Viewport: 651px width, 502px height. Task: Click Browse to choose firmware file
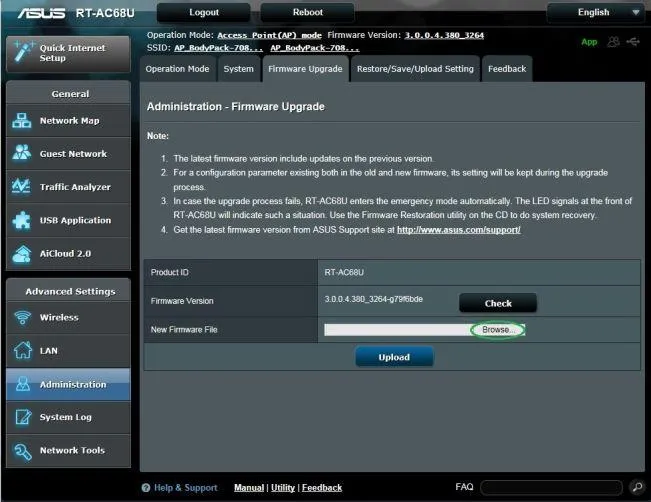pyautogui.click(x=498, y=330)
